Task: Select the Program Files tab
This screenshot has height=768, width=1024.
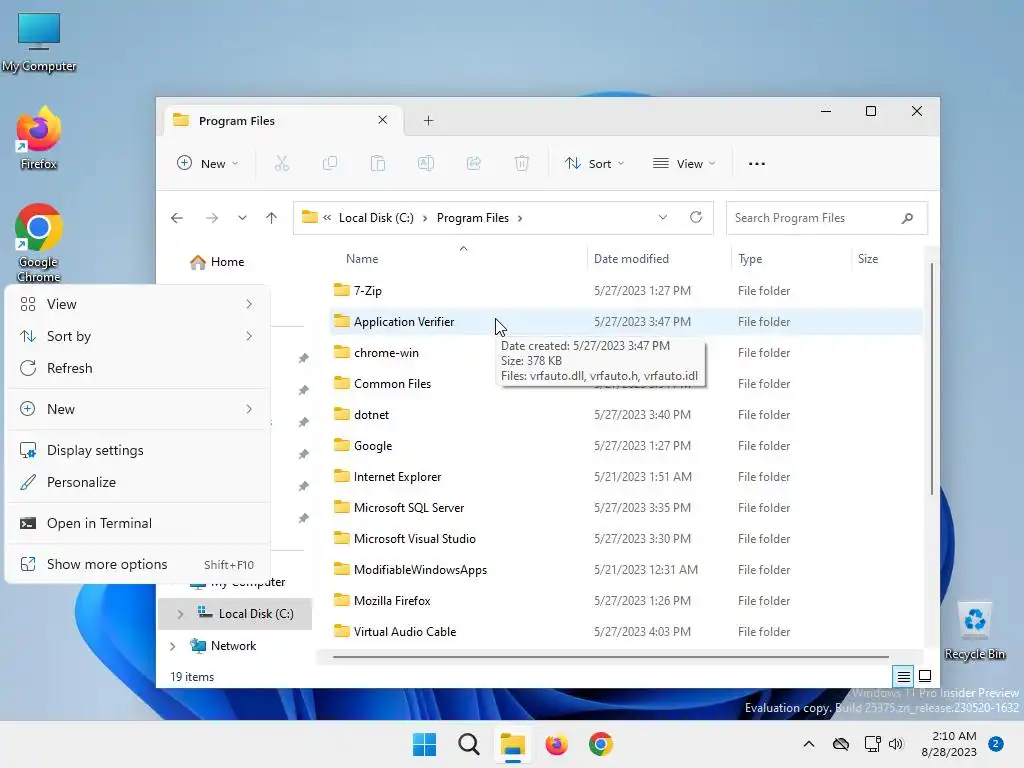Action: (x=281, y=121)
